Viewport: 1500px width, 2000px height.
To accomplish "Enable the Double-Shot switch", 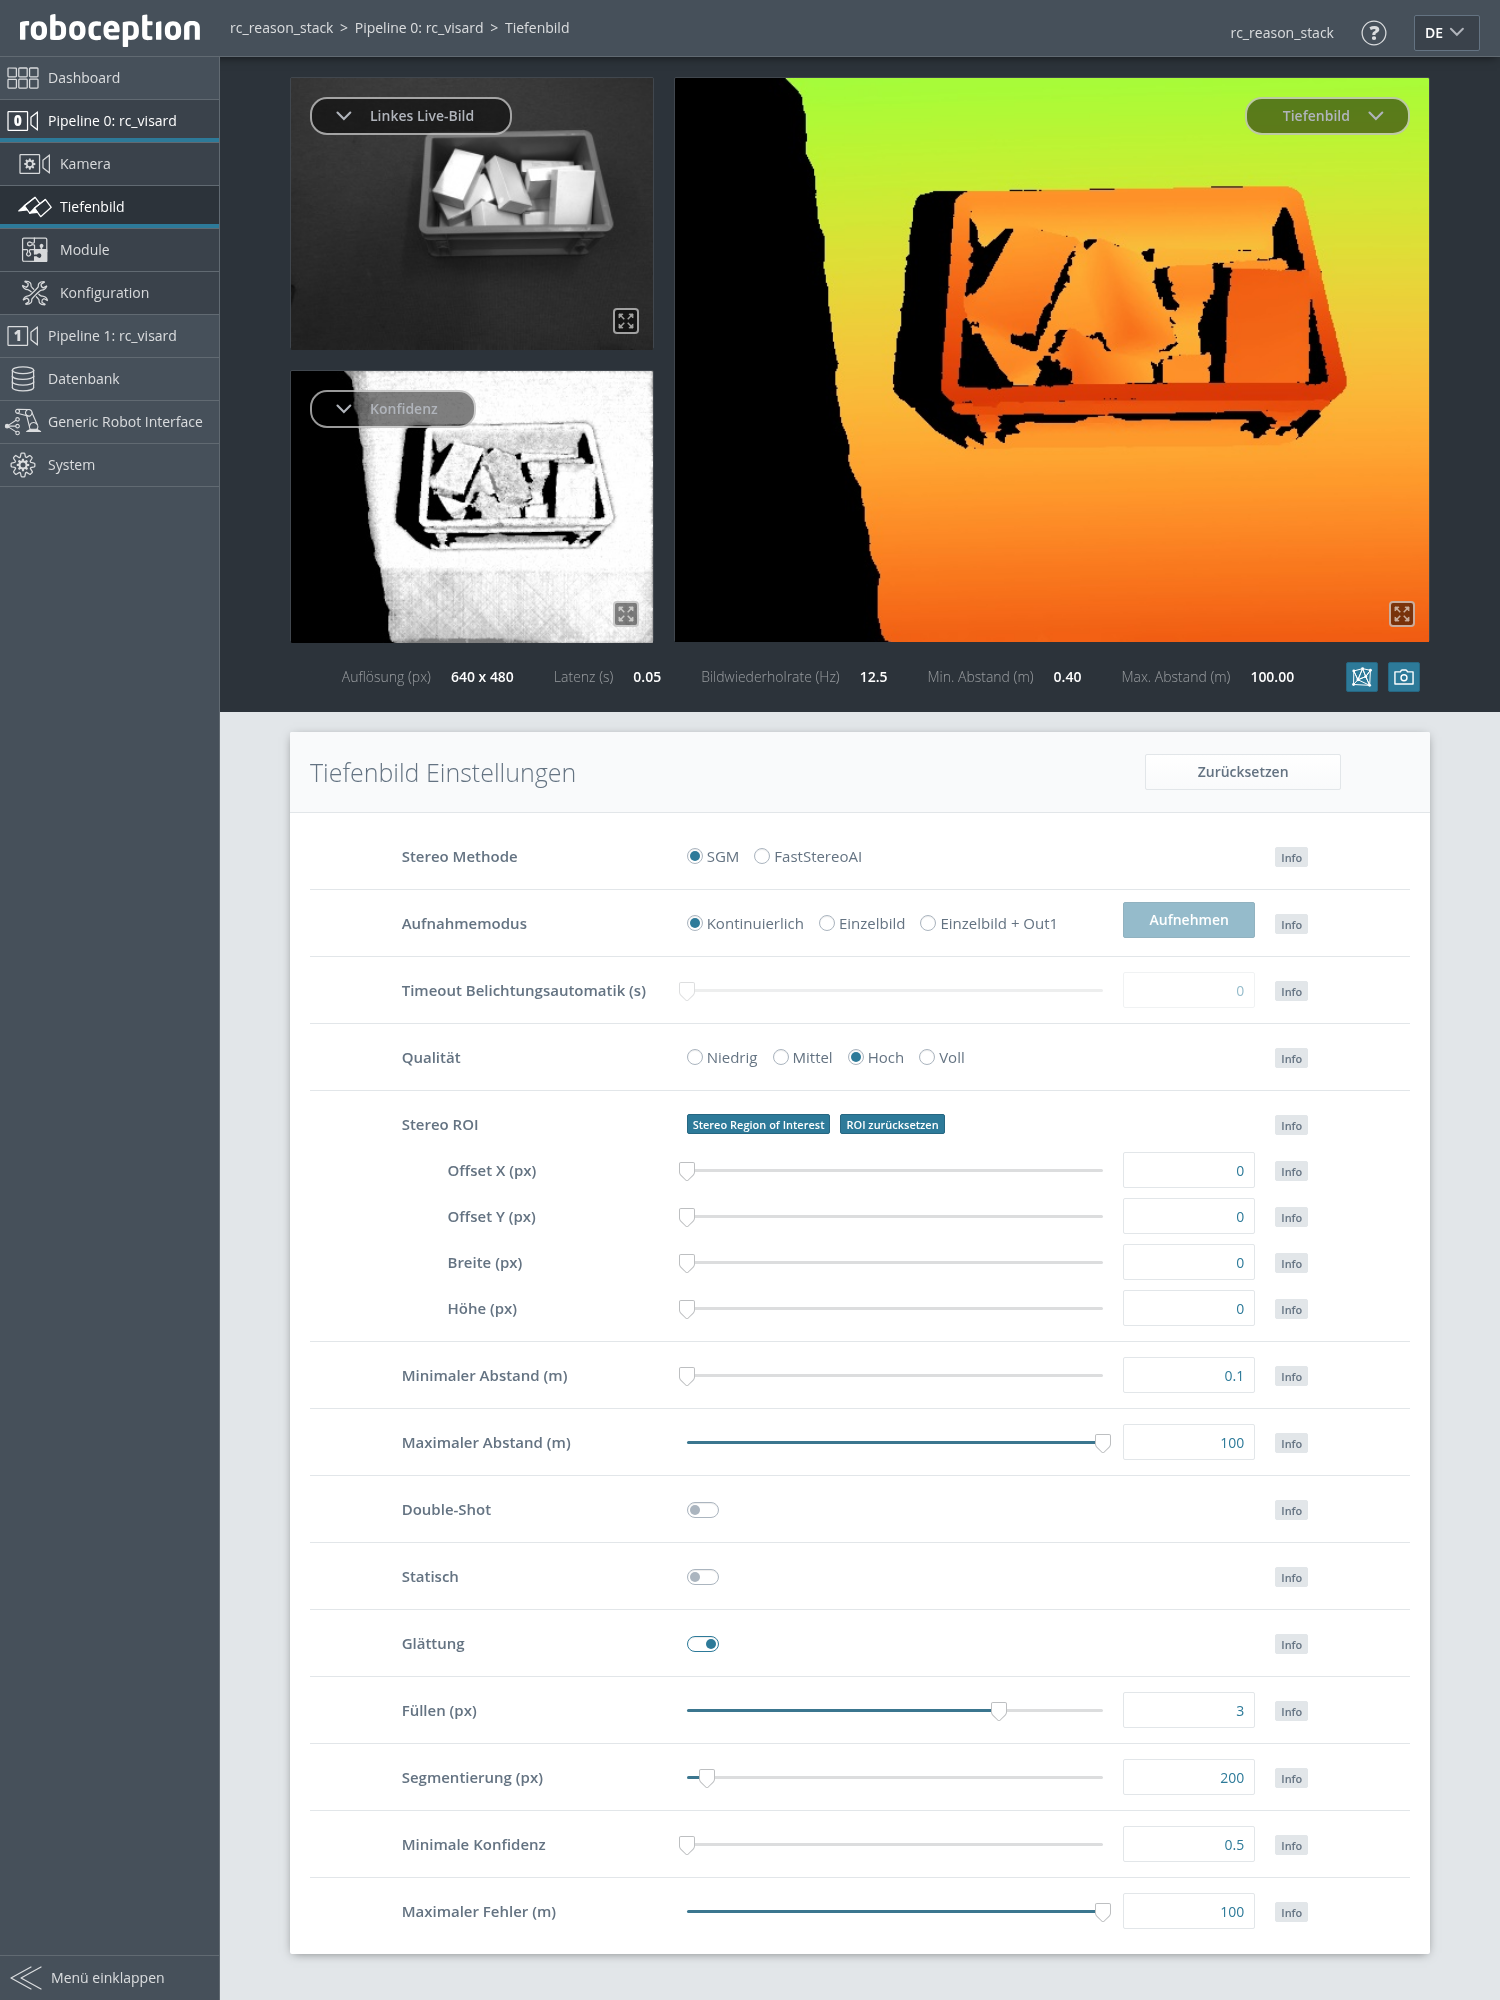I will [703, 1510].
